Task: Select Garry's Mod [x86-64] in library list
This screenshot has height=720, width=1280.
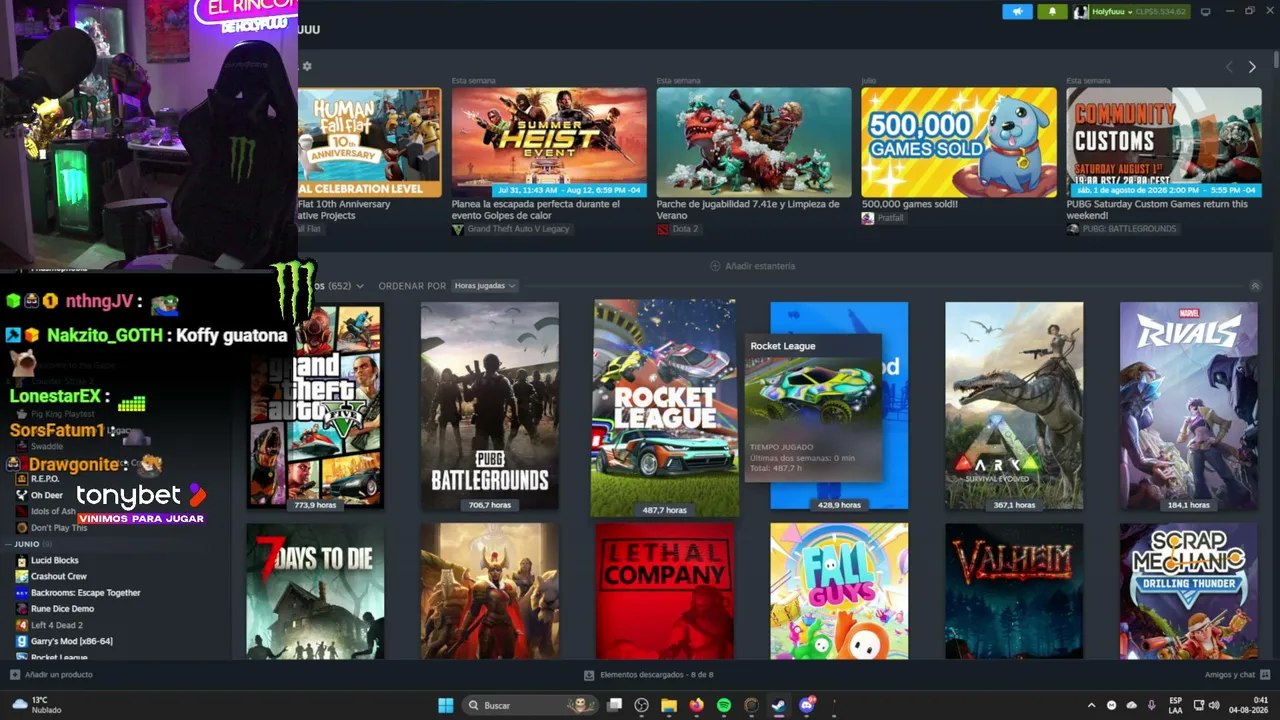Action: [71, 641]
